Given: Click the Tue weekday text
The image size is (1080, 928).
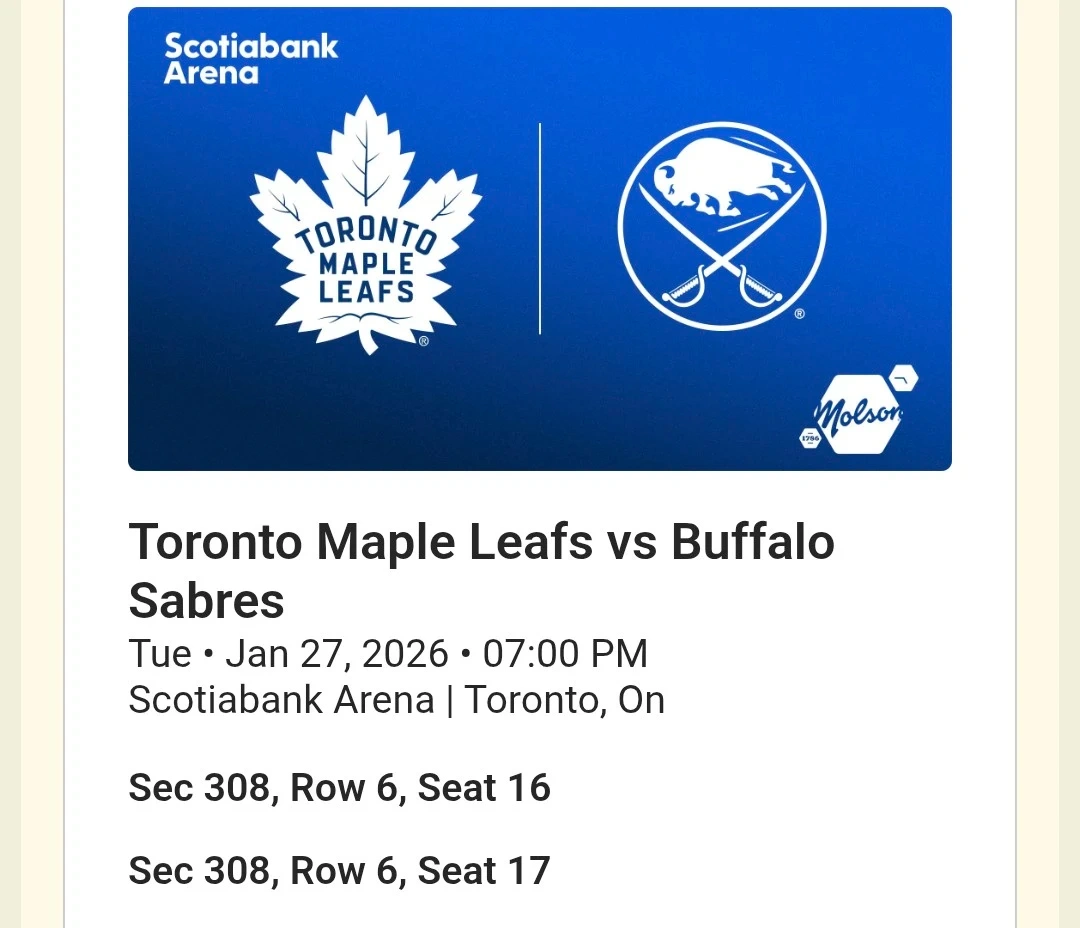Looking at the screenshot, I should point(160,654).
